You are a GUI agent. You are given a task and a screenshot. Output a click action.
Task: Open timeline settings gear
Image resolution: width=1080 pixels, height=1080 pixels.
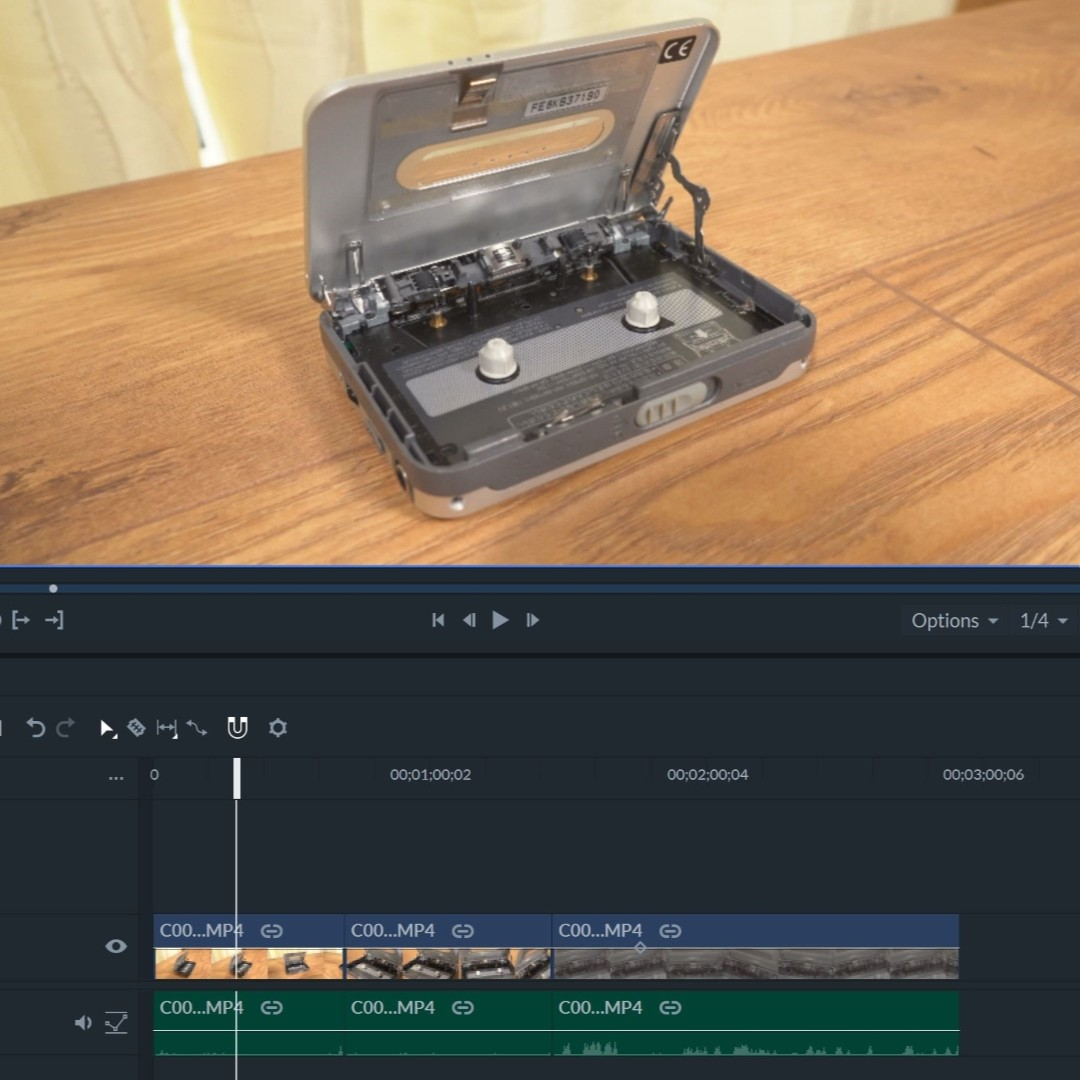coord(278,728)
